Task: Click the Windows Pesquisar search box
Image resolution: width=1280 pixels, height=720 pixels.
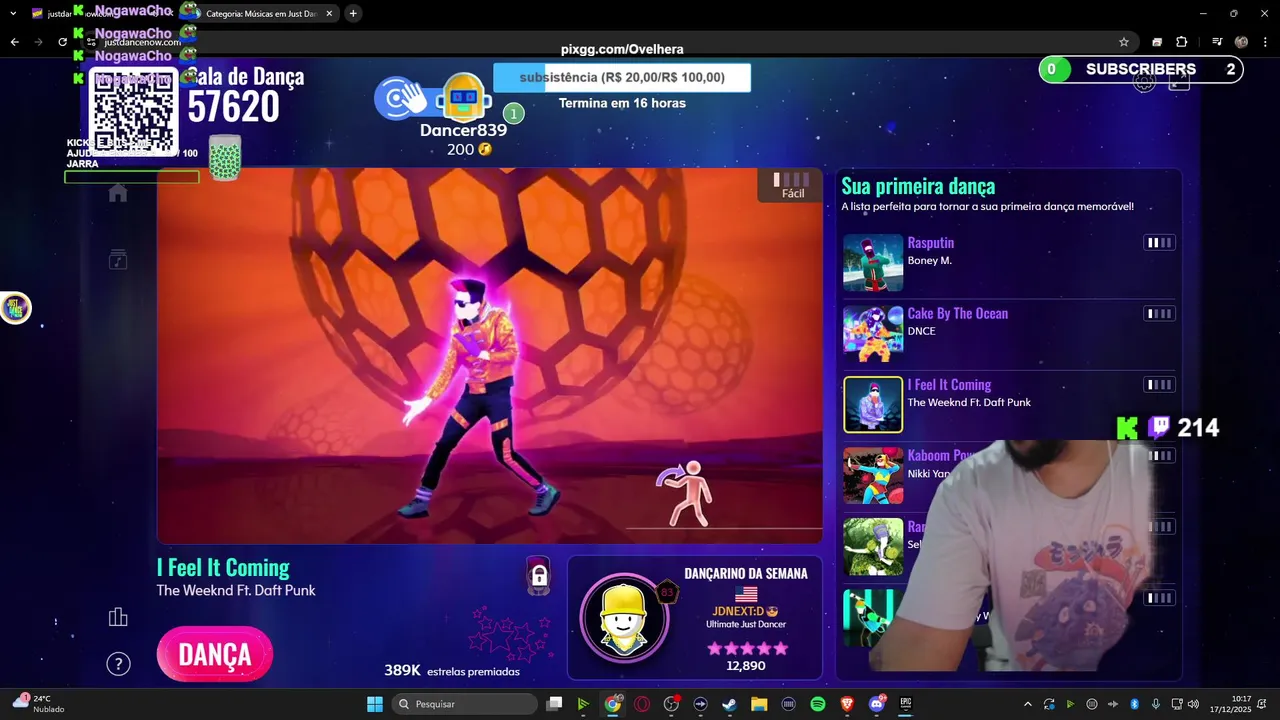Action: coord(464,704)
